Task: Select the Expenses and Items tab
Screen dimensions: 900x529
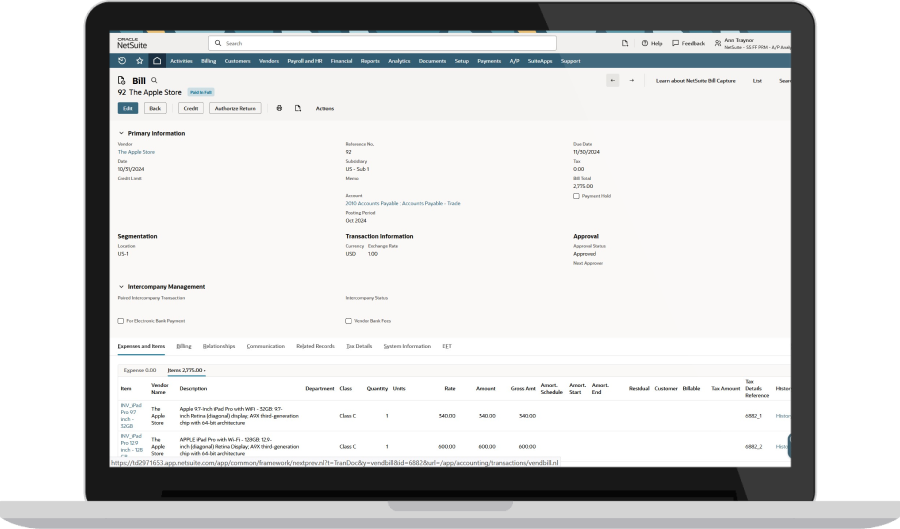Action: click(141, 347)
